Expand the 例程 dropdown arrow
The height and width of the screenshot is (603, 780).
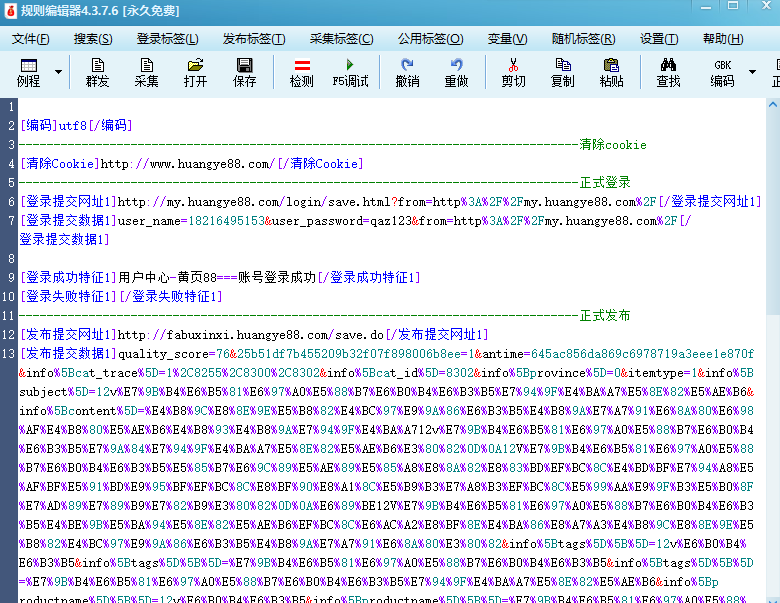pyautogui.click(x=58, y=72)
